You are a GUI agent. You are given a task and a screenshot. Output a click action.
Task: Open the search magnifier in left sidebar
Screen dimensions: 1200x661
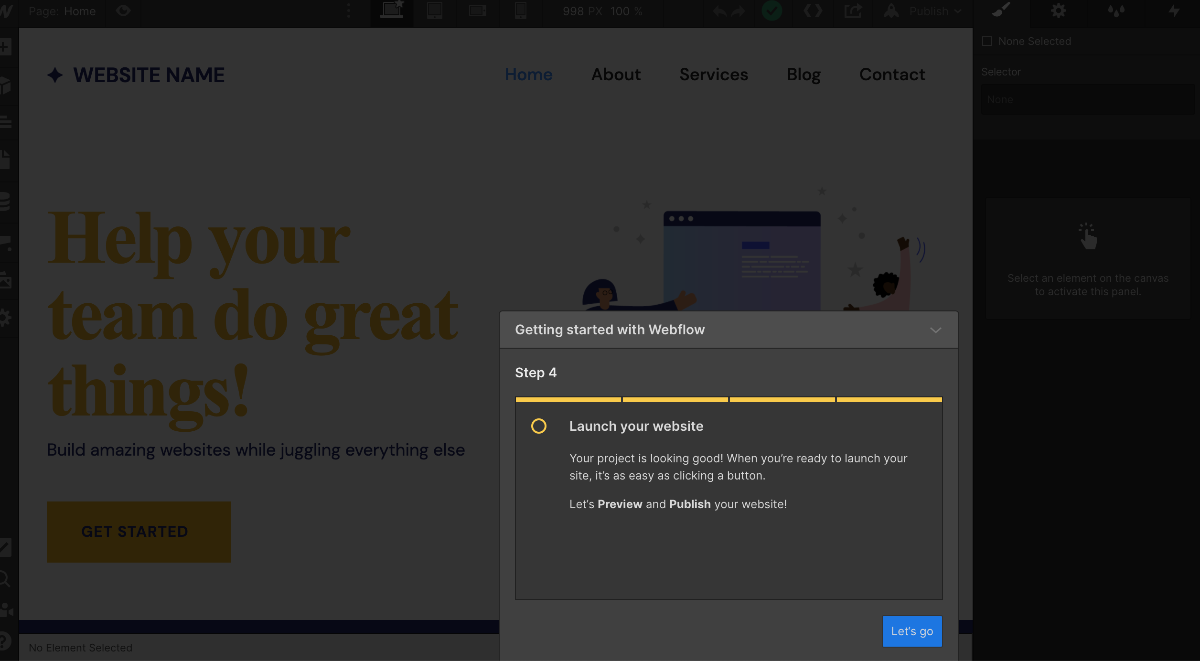point(5,578)
